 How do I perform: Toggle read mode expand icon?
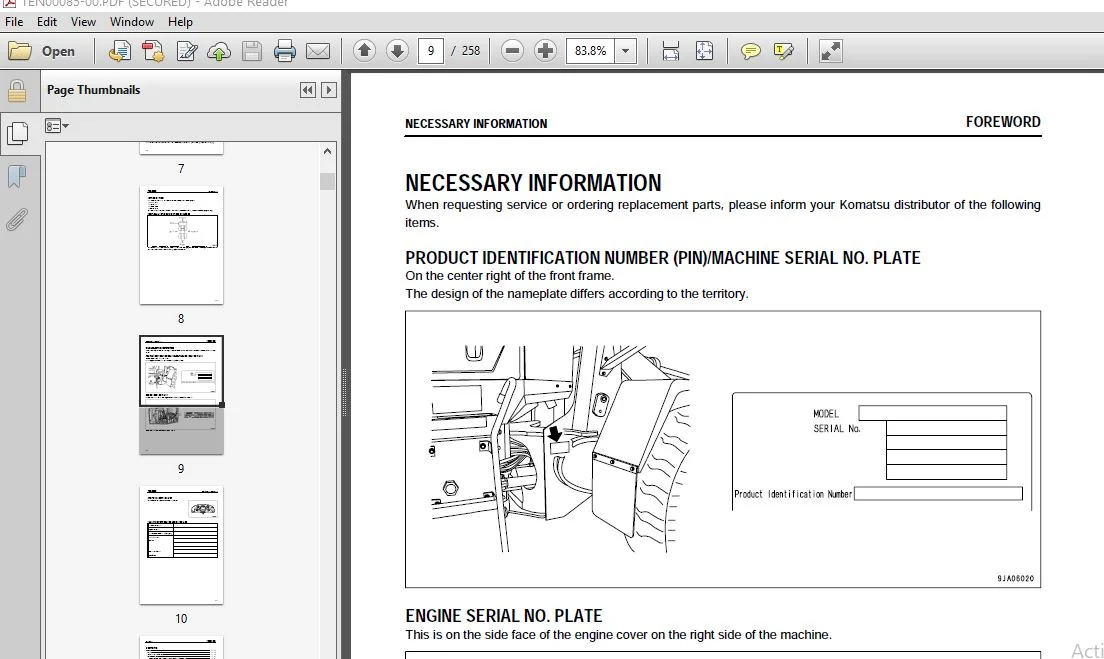[831, 51]
